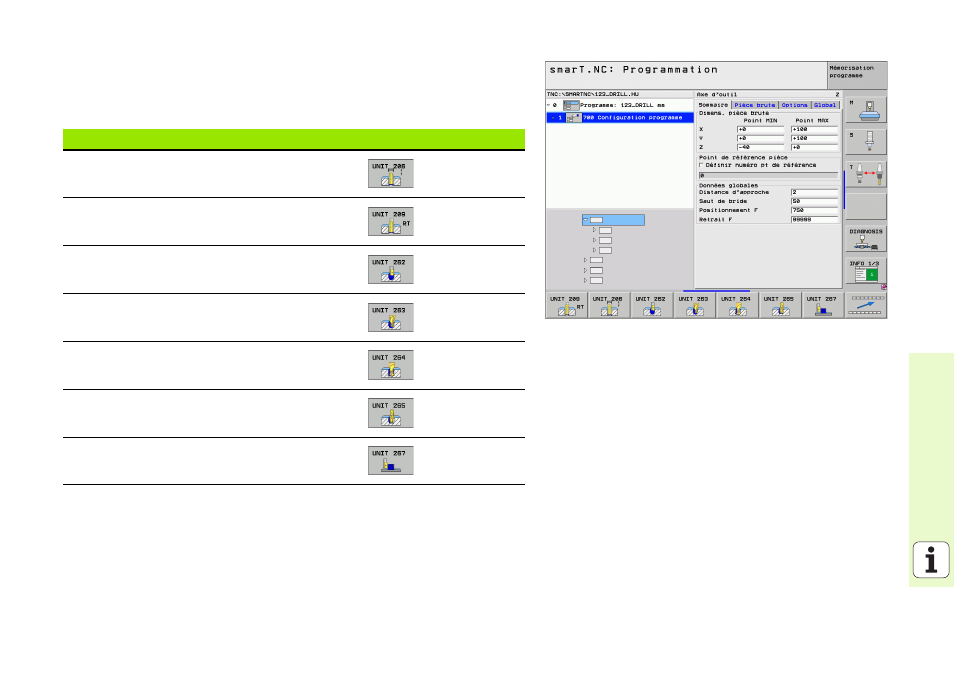Collapse tree node 0 Programme: 123_DRILL
The width and height of the screenshot is (954, 673).
pyautogui.click(x=548, y=105)
